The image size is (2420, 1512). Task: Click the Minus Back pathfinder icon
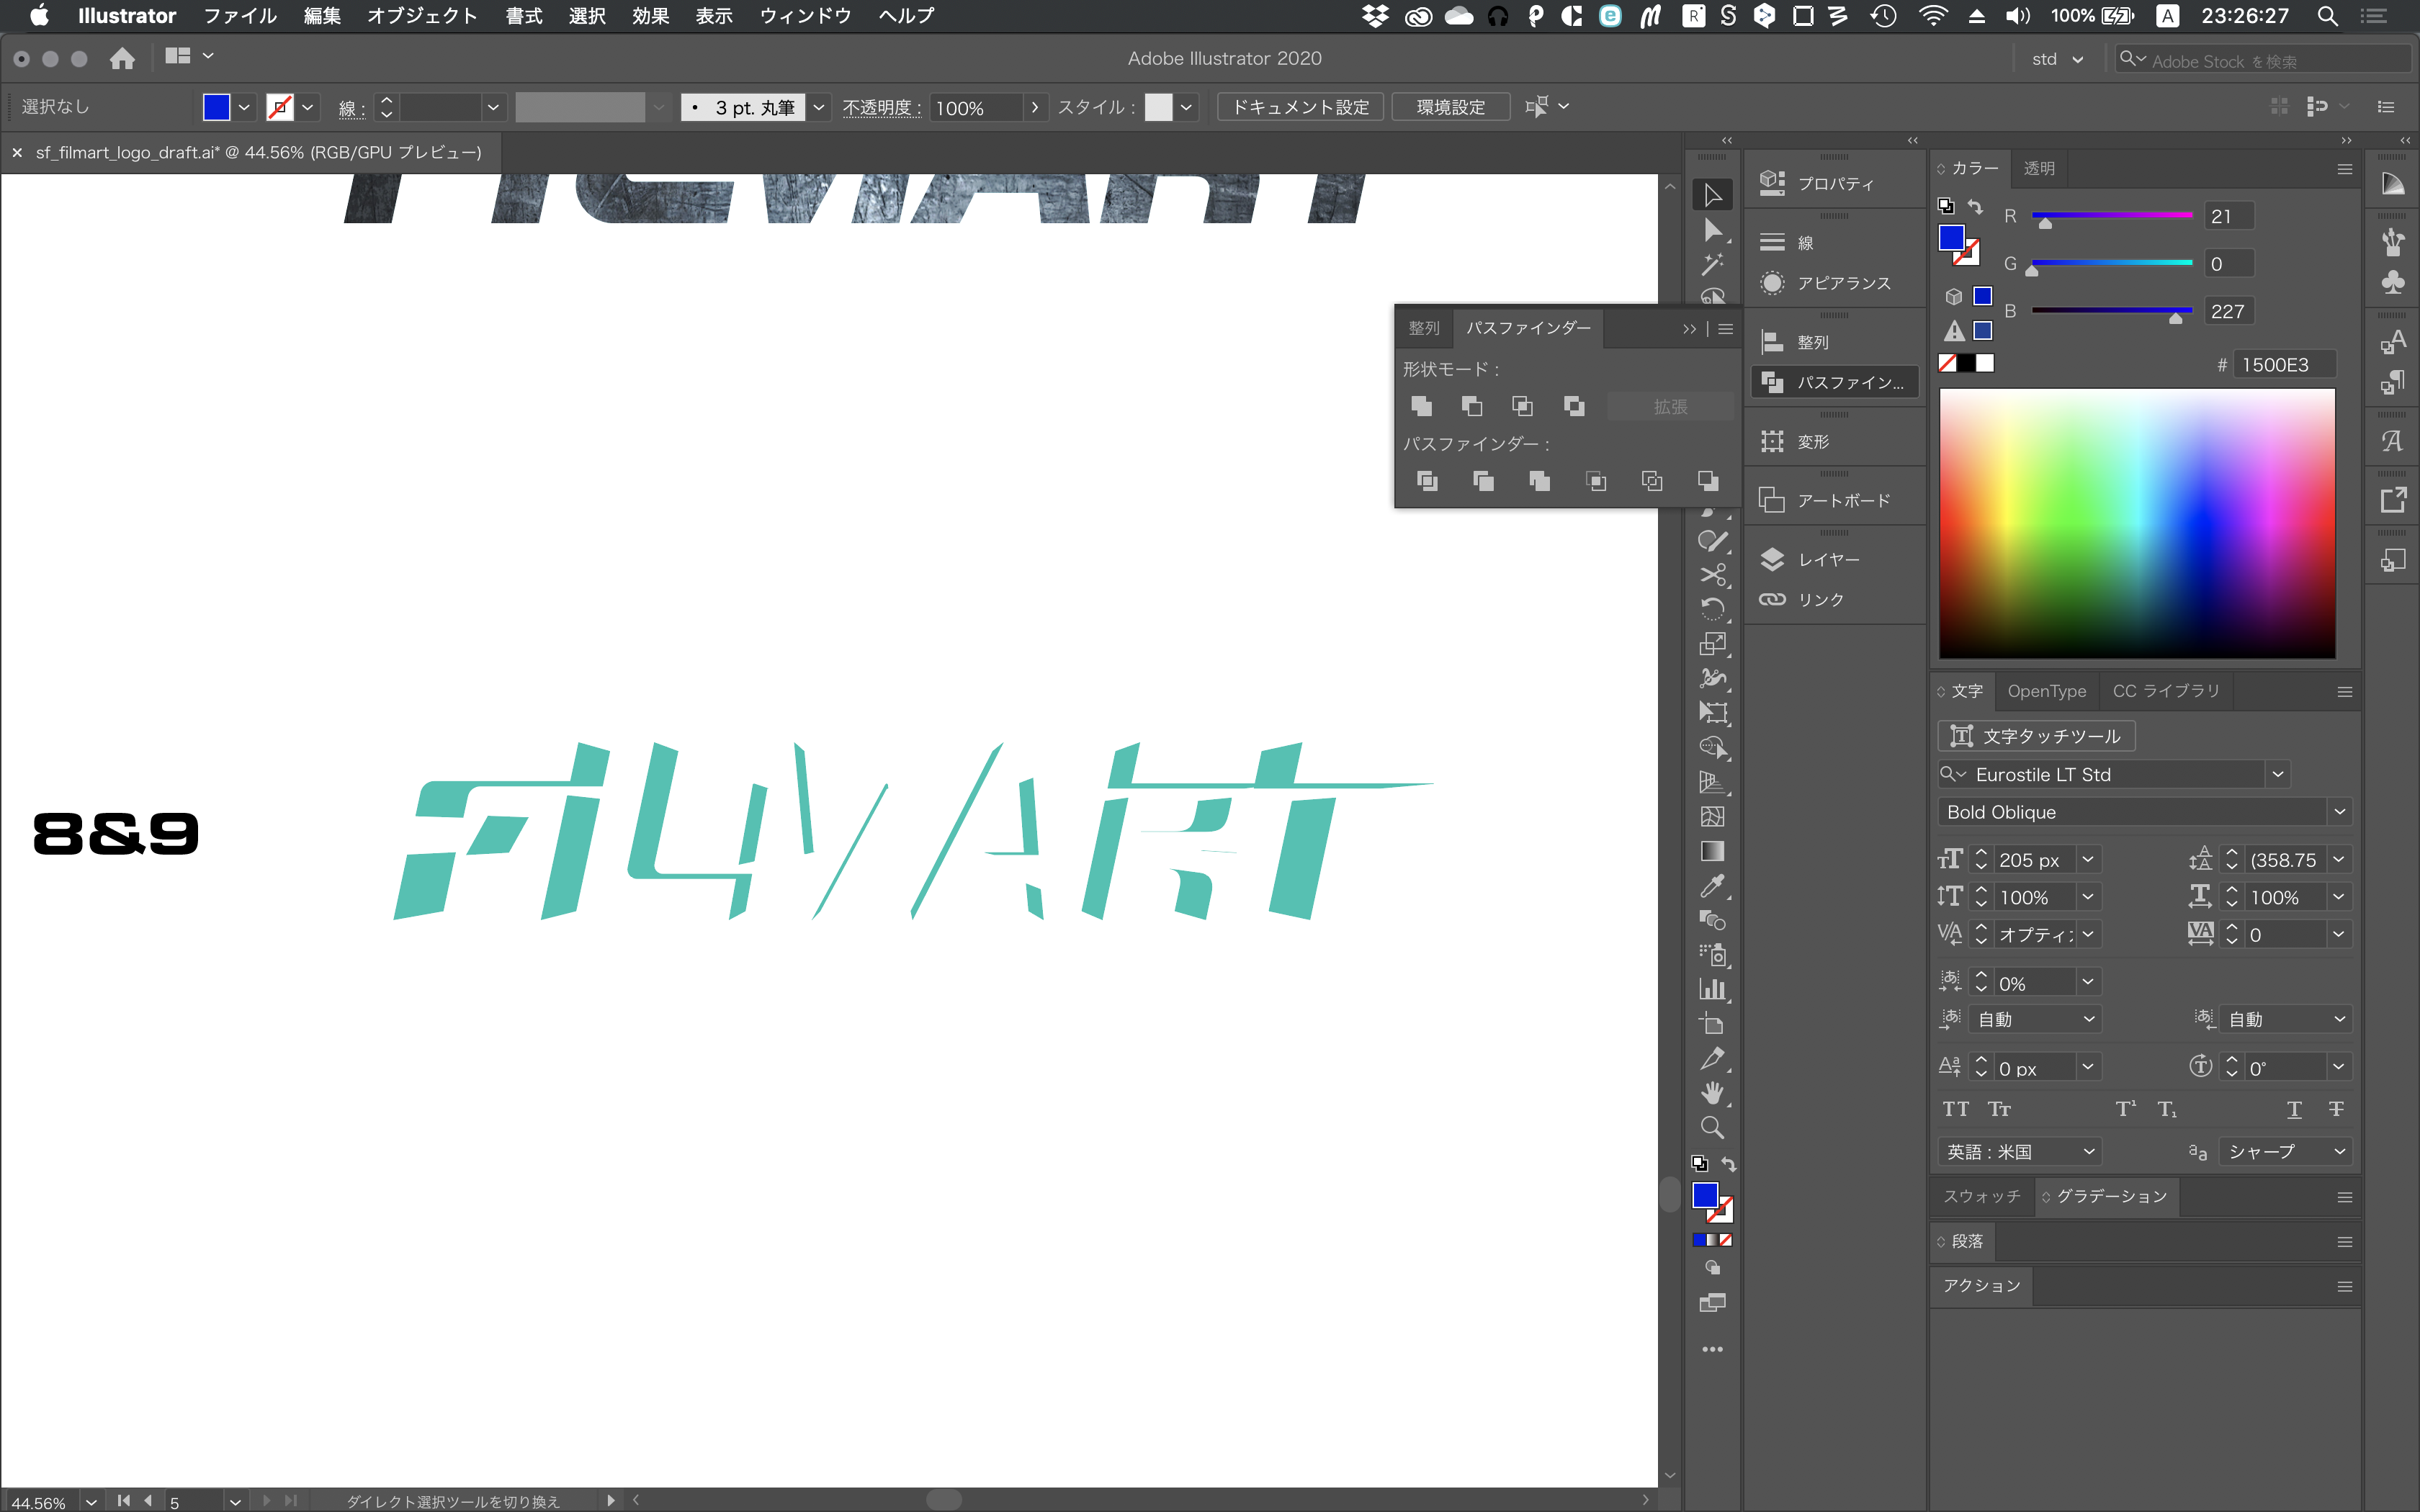pyautogui.click(x=1708, y=481)
